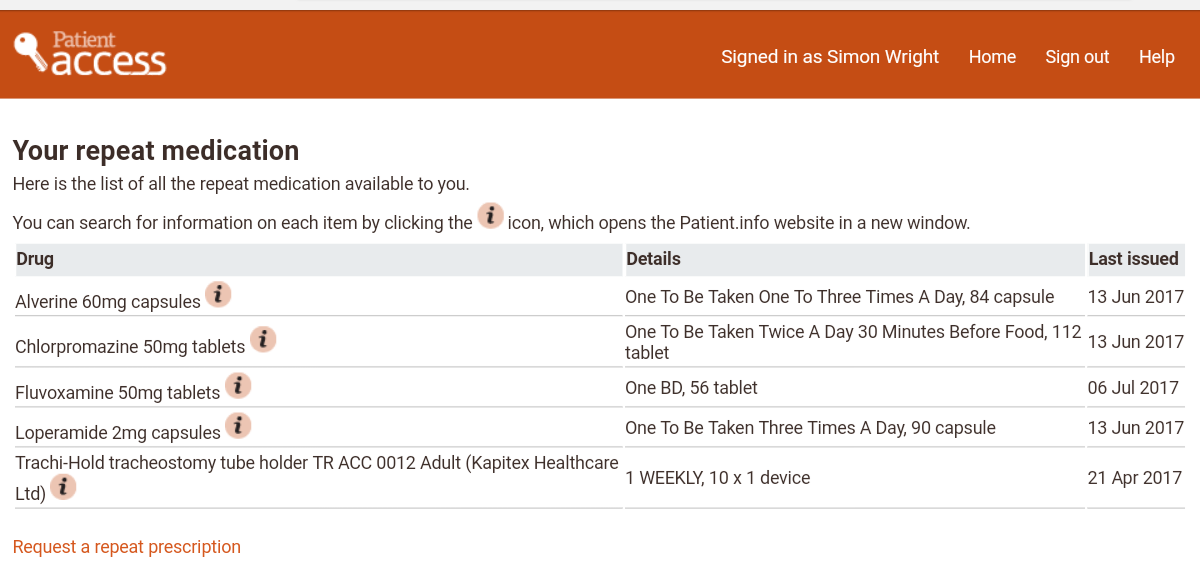Click the 'Your repeat medication' heading
1200x585 pixels.
156,151
